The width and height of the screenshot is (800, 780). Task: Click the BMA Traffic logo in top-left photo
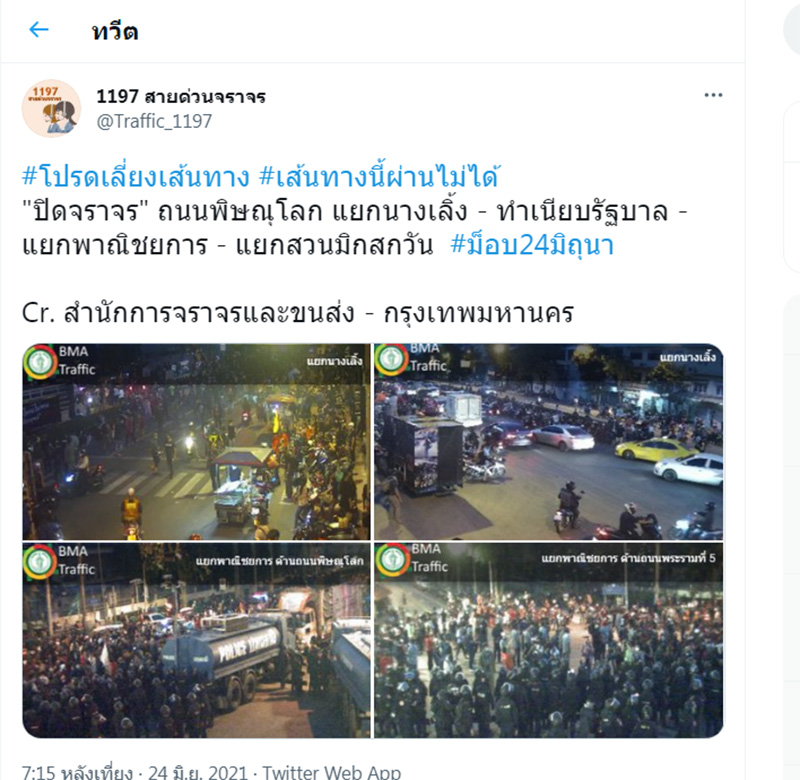(40, 362)
